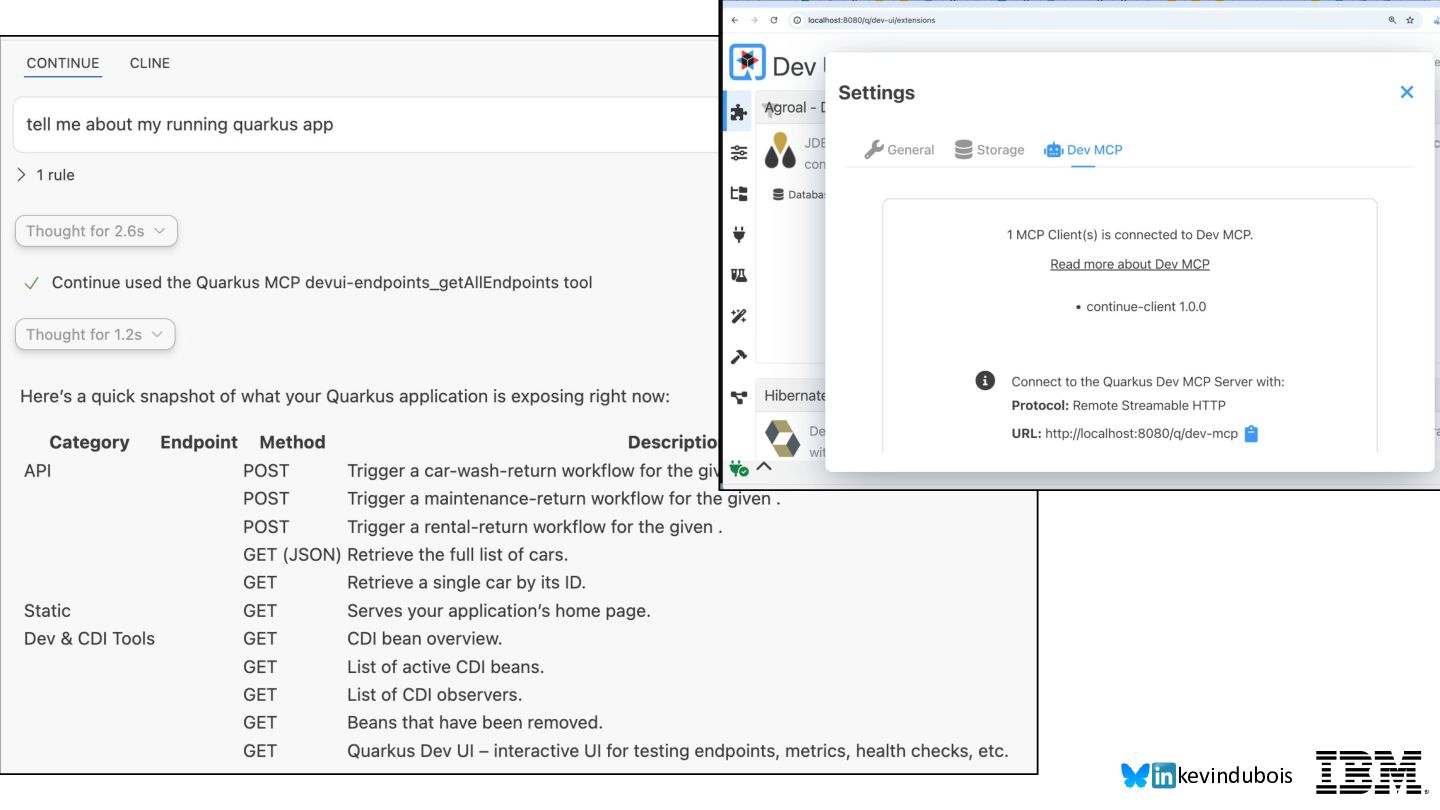1440x810 pixels.
Task: Click the maintenance-return workflow description
Action: pyautogui.click(x=564, y=498)
